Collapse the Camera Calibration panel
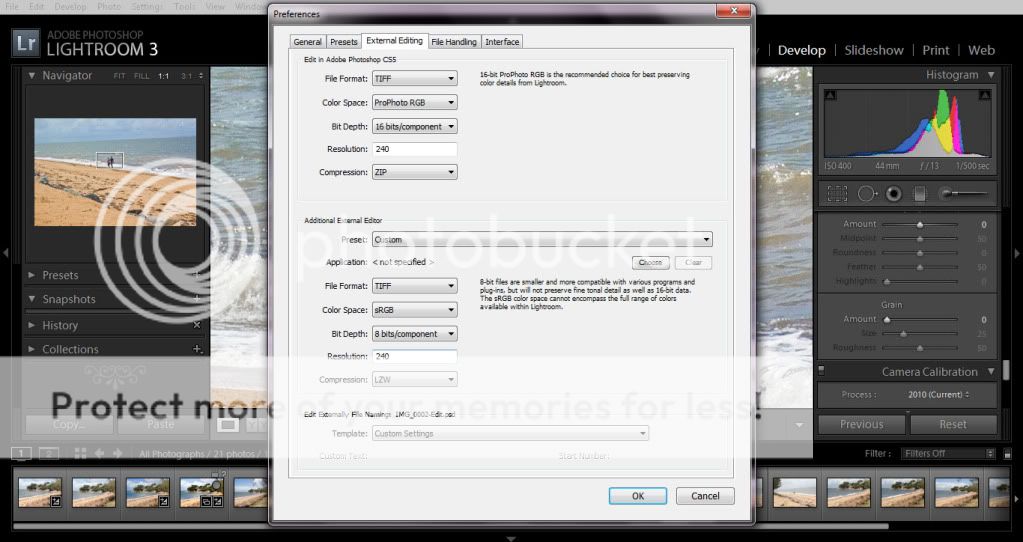This screenshot has height=542, width=1023. [991, 372]
